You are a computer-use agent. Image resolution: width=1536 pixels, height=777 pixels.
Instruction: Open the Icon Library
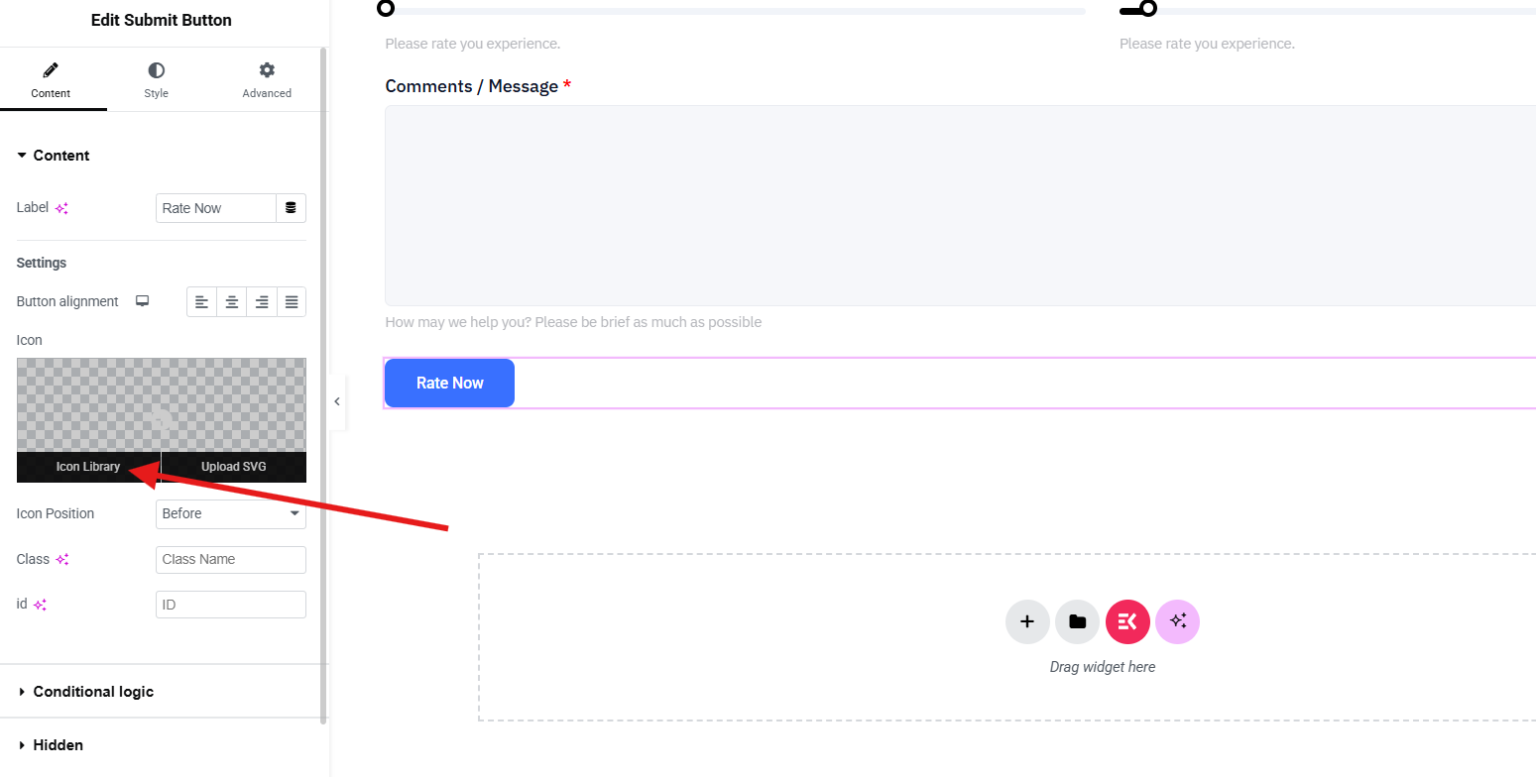pyautogui.click(x=89, y=466)
